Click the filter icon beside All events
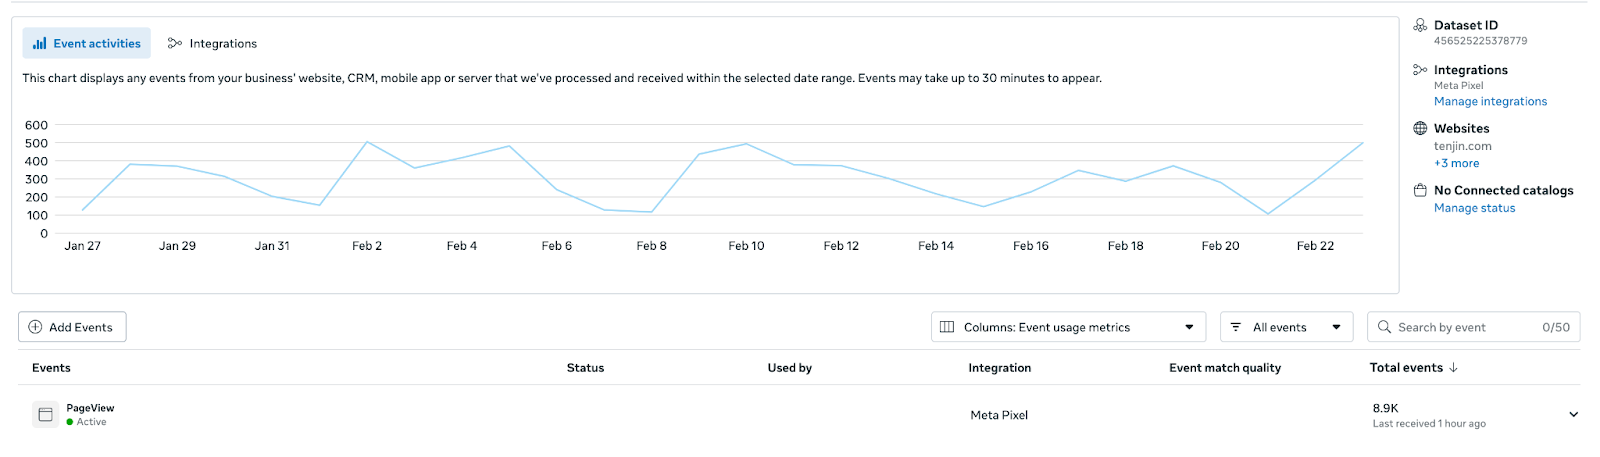1600x457 pixels. pos(1236,327)
